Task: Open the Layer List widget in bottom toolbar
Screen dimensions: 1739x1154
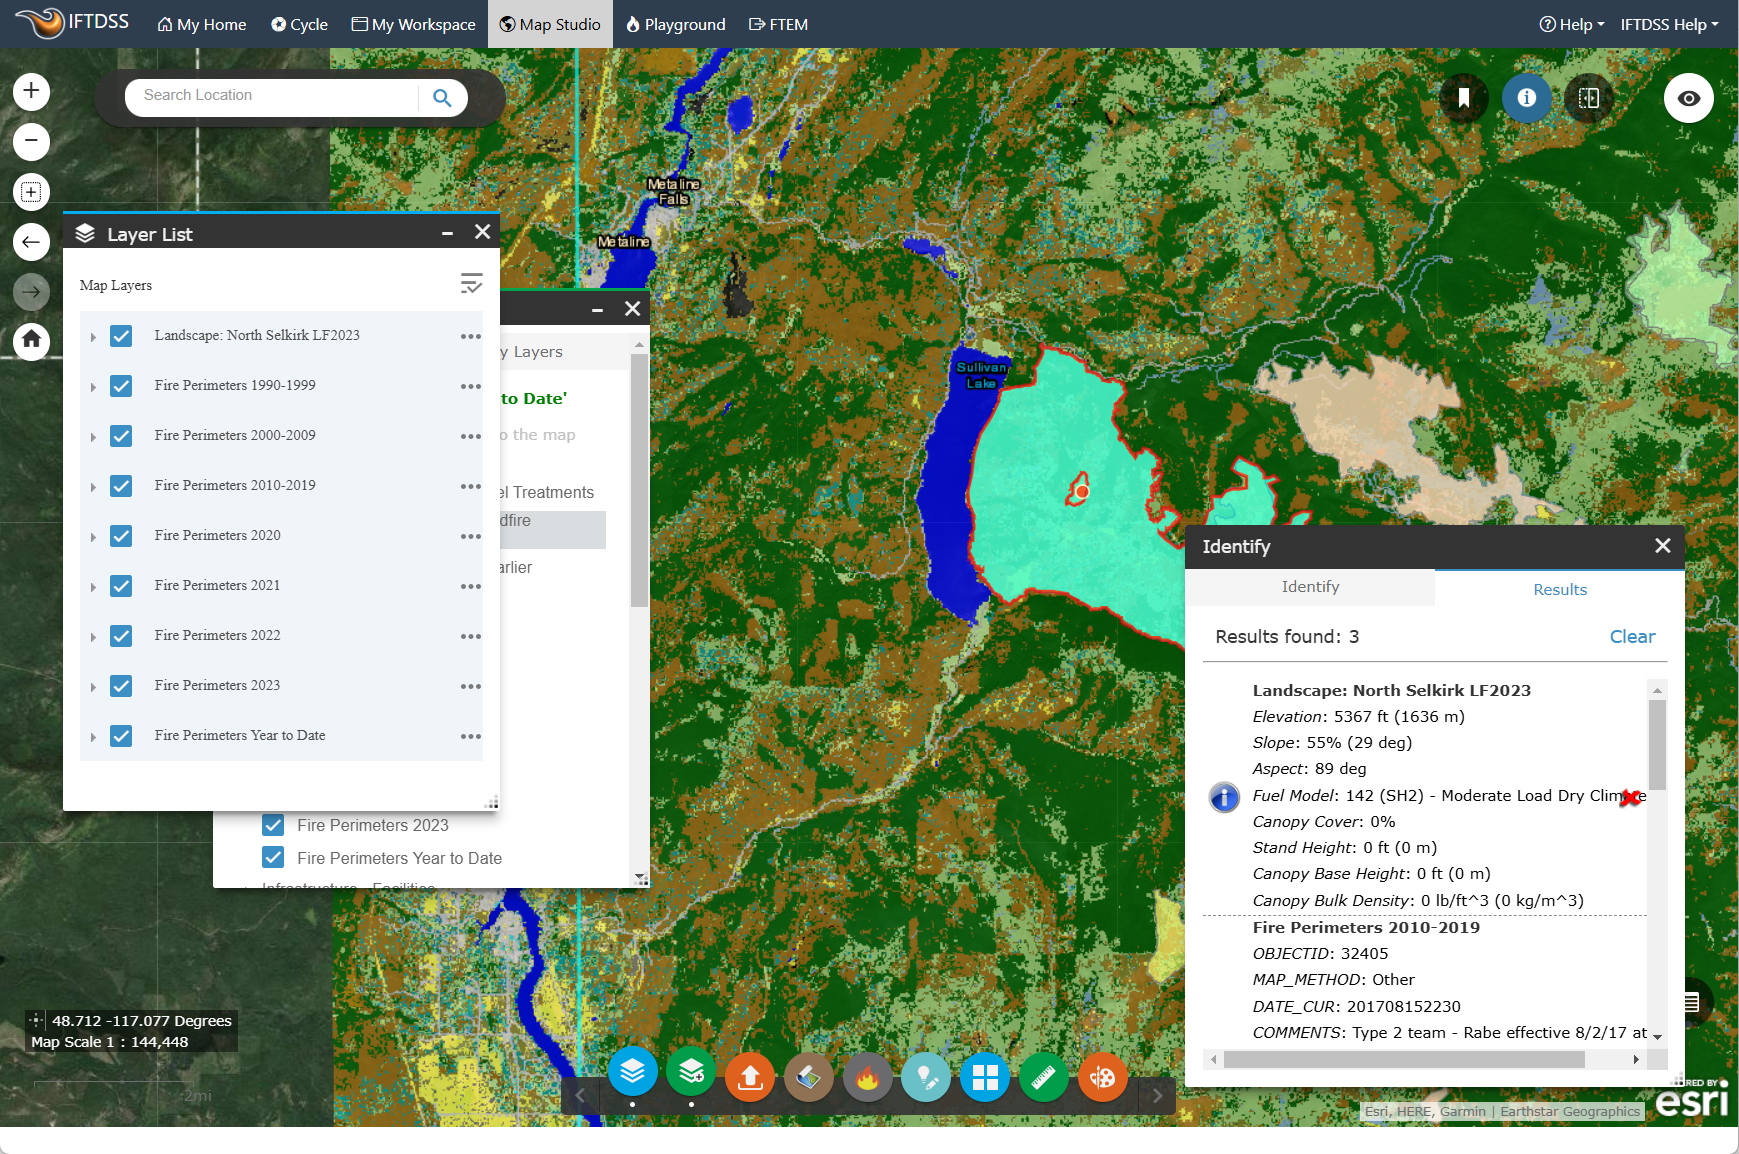Action: [x=632, y=1074]
